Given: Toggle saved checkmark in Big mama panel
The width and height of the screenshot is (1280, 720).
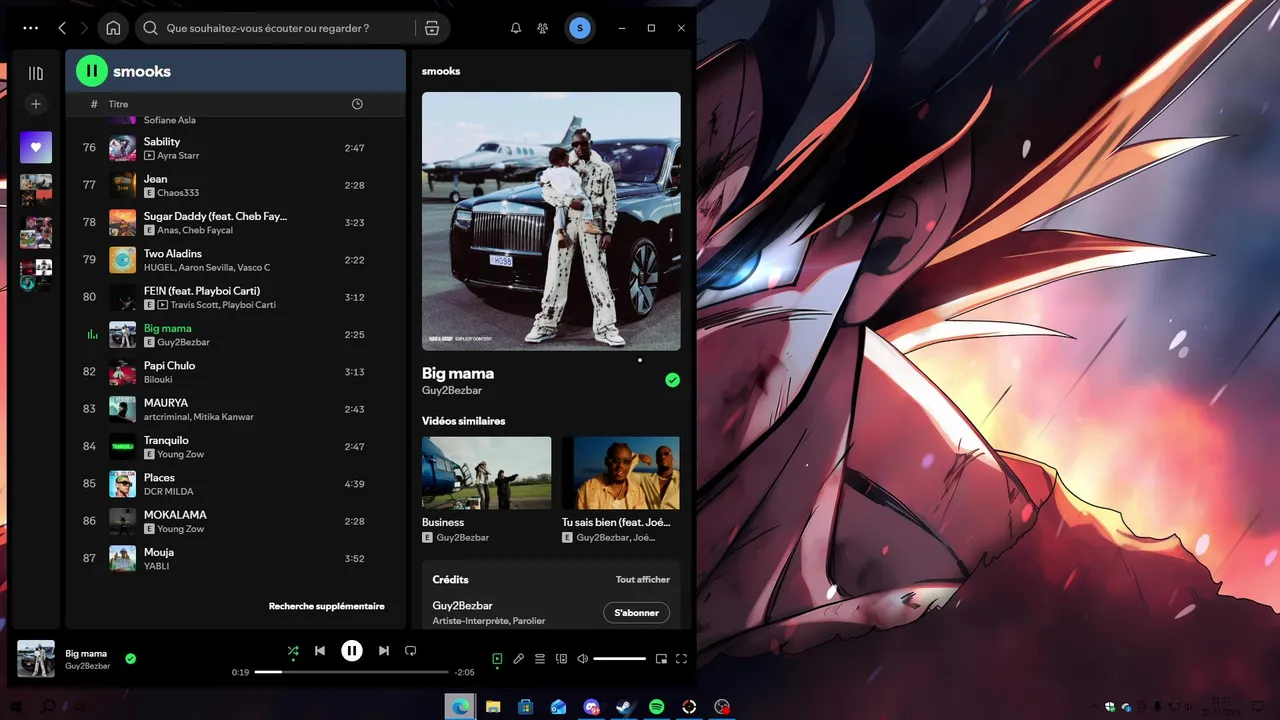Looking at the screenshot, I should (672, 380).
